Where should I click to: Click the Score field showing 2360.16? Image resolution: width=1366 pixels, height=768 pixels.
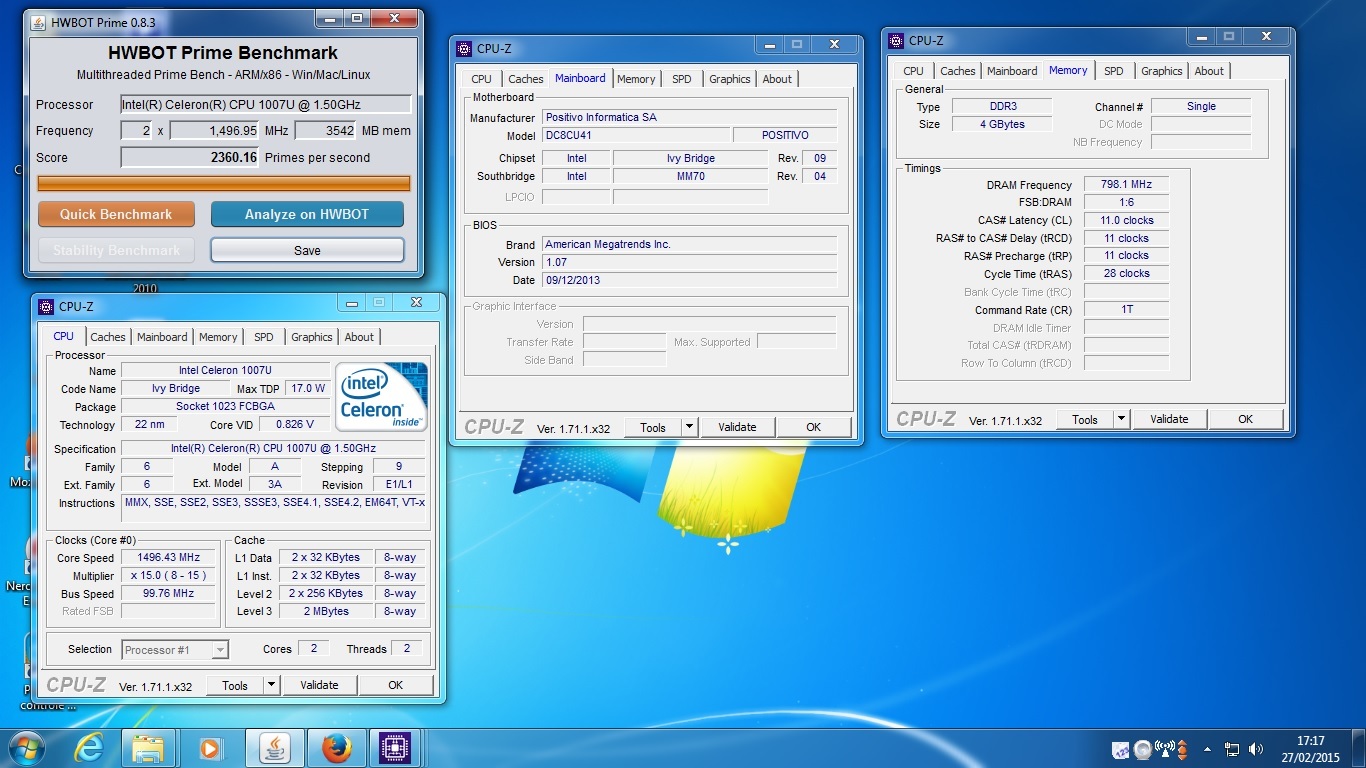[191, 157]
